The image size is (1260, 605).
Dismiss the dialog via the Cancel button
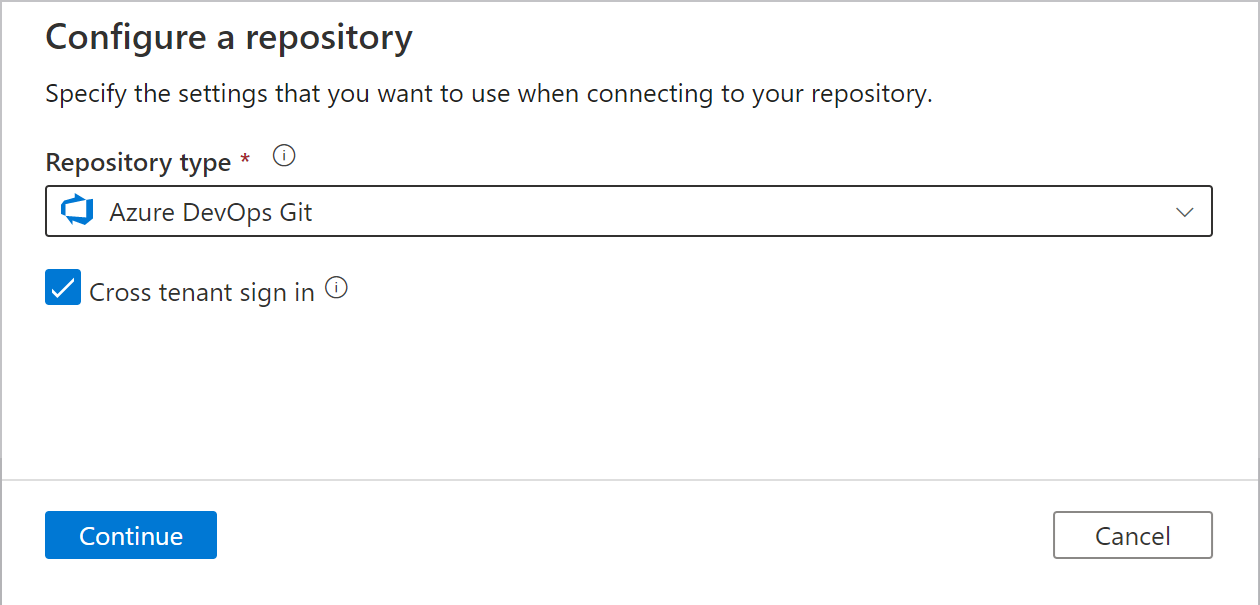[x=1133, y=535]
